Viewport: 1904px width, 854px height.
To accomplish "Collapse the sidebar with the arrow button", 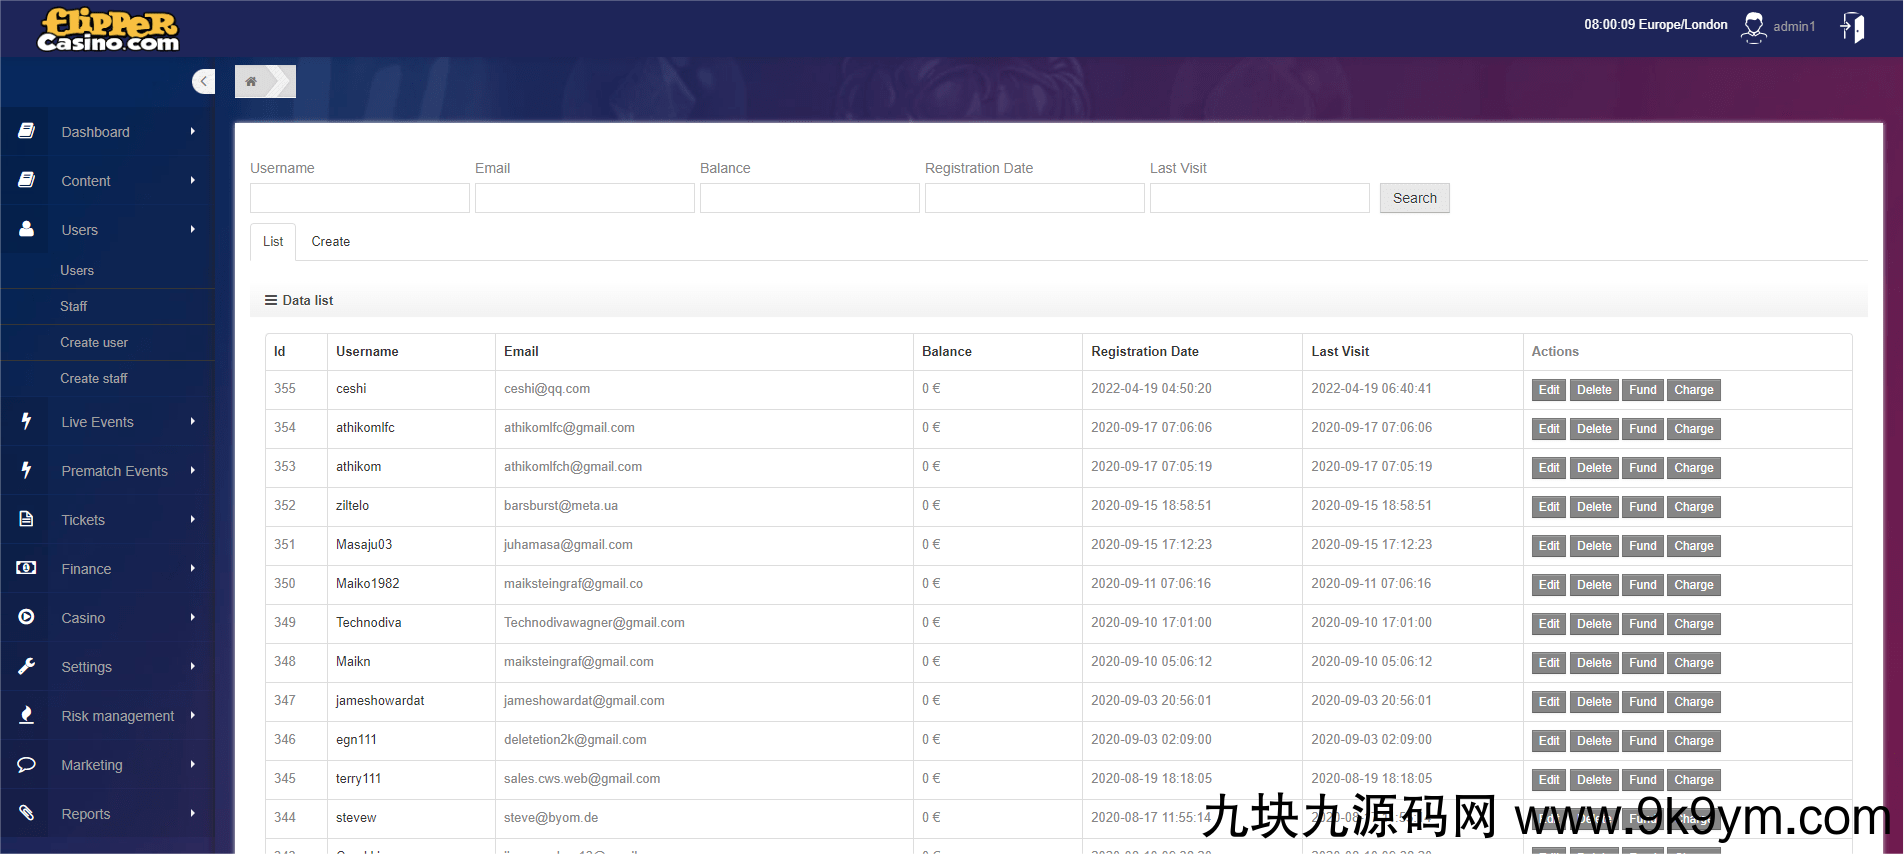I will (204, 82).
